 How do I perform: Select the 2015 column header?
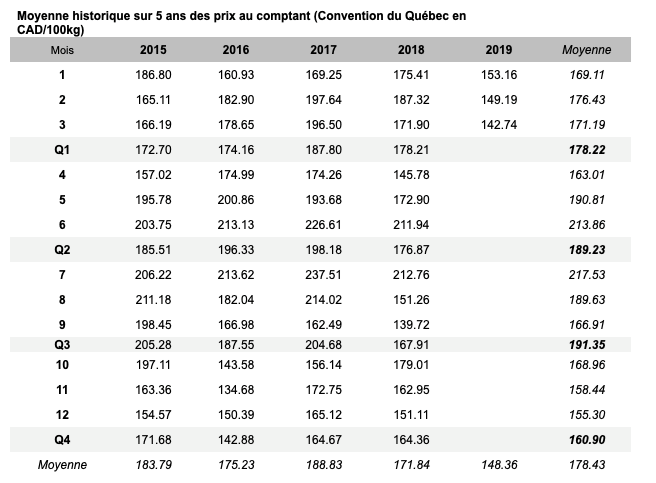coord(153,50)
